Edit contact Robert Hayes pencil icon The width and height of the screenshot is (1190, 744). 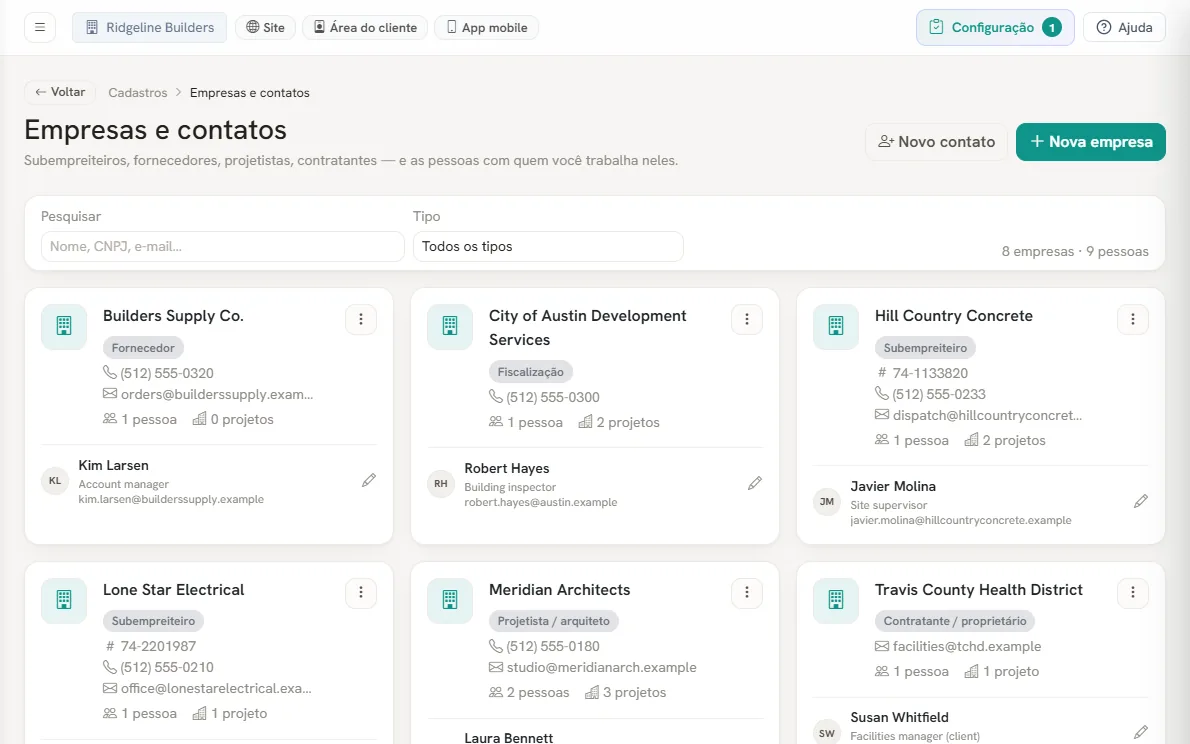[754, 484]
